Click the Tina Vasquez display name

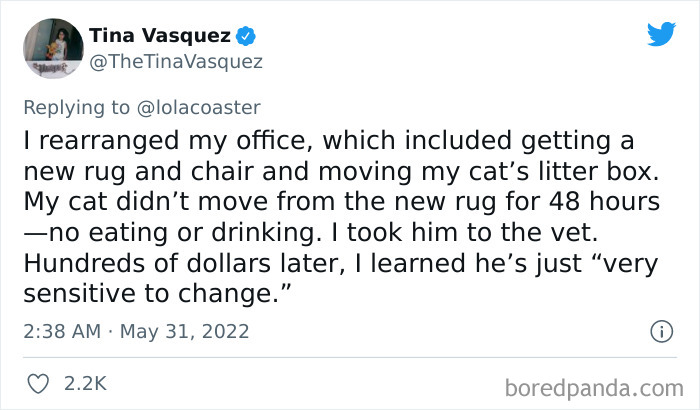click(x=160, y=37)
